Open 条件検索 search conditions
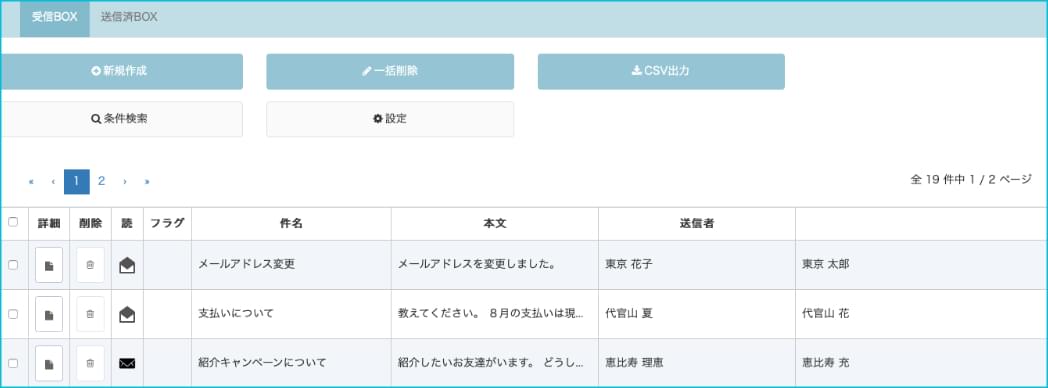 [x=121, y=120]
